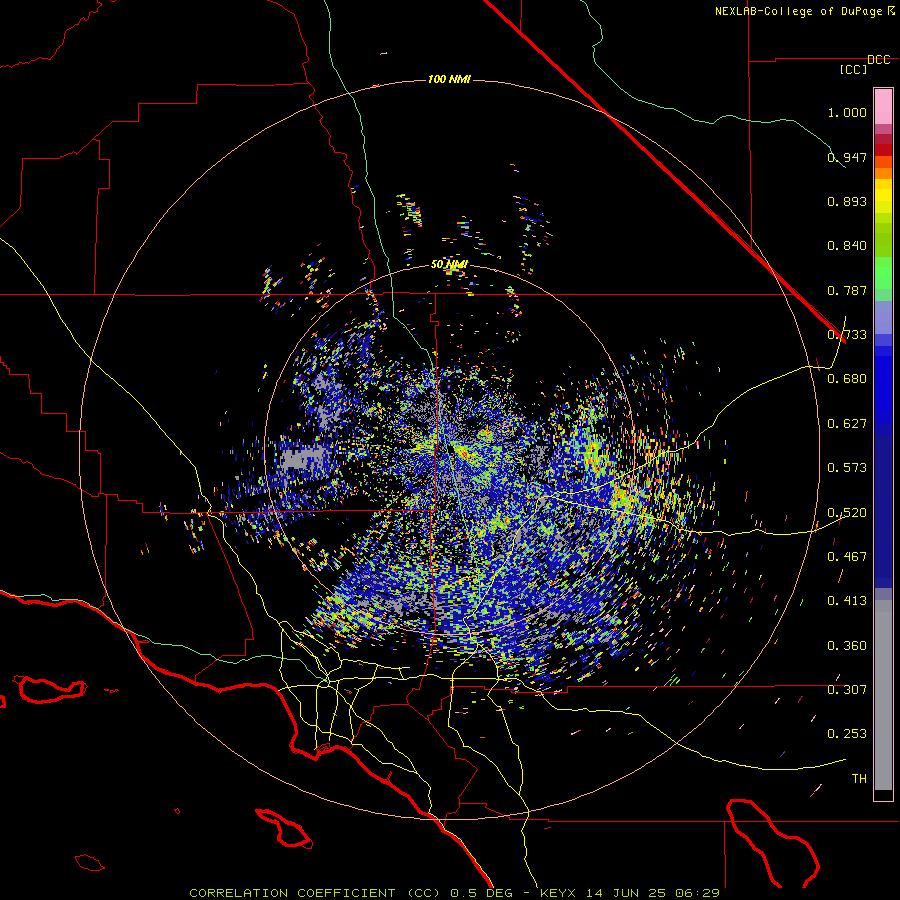This screenshot has width=900, height=900.
Task: Click the 0.307 legend value
Action: [x=847, y=689]
